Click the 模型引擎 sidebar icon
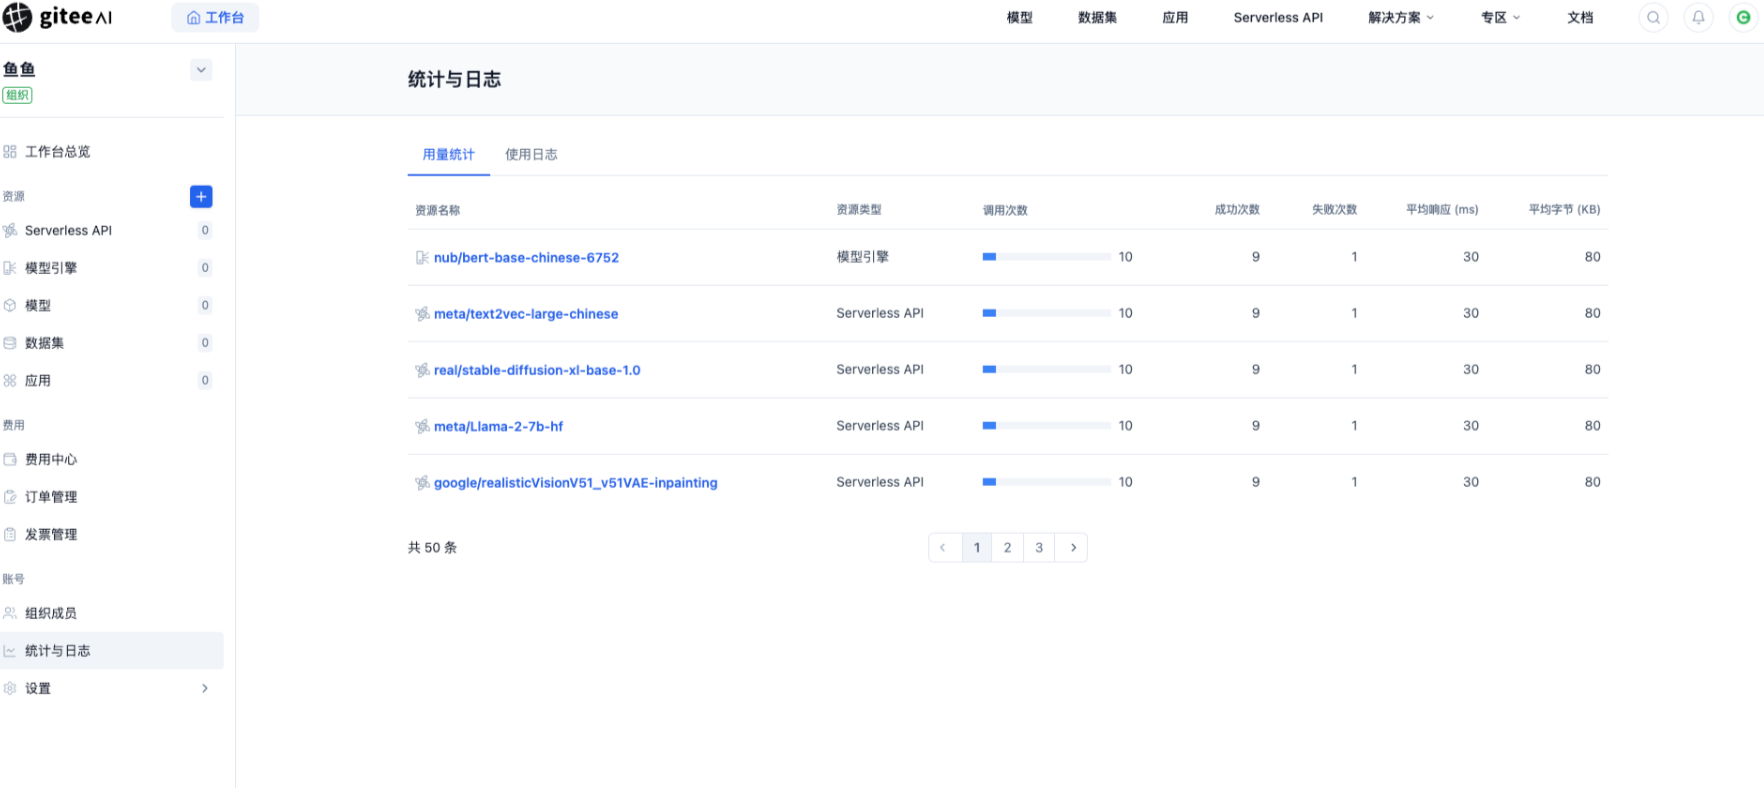The image size is (1764, 788). coord(10,268)
